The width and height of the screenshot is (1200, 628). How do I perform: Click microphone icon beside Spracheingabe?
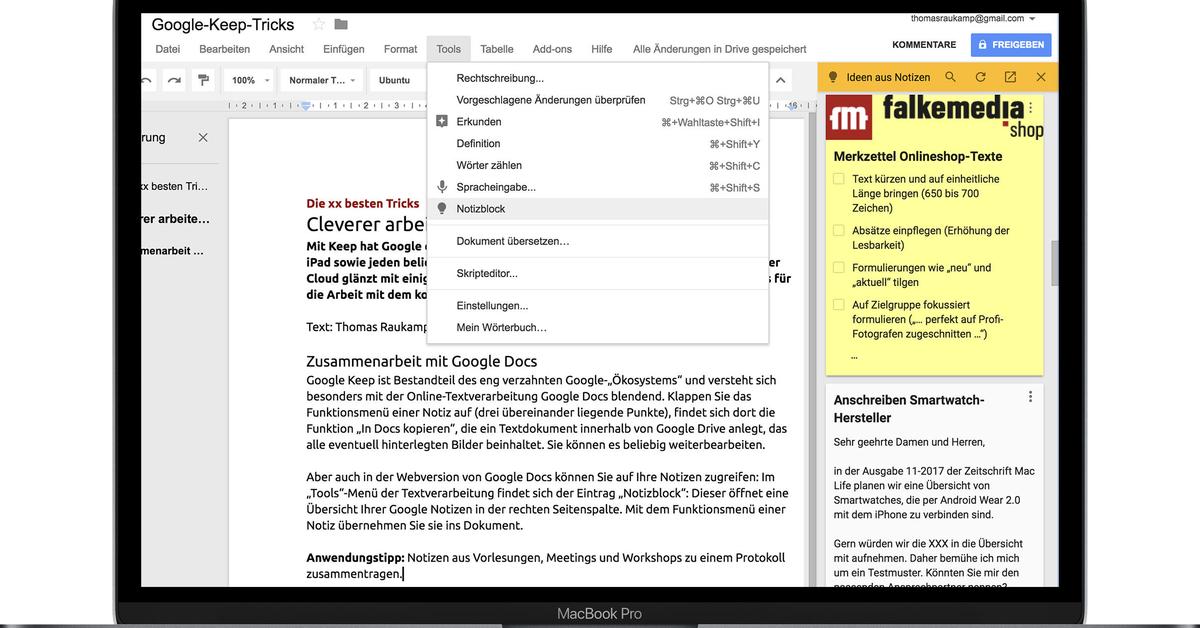pos(442,187)
